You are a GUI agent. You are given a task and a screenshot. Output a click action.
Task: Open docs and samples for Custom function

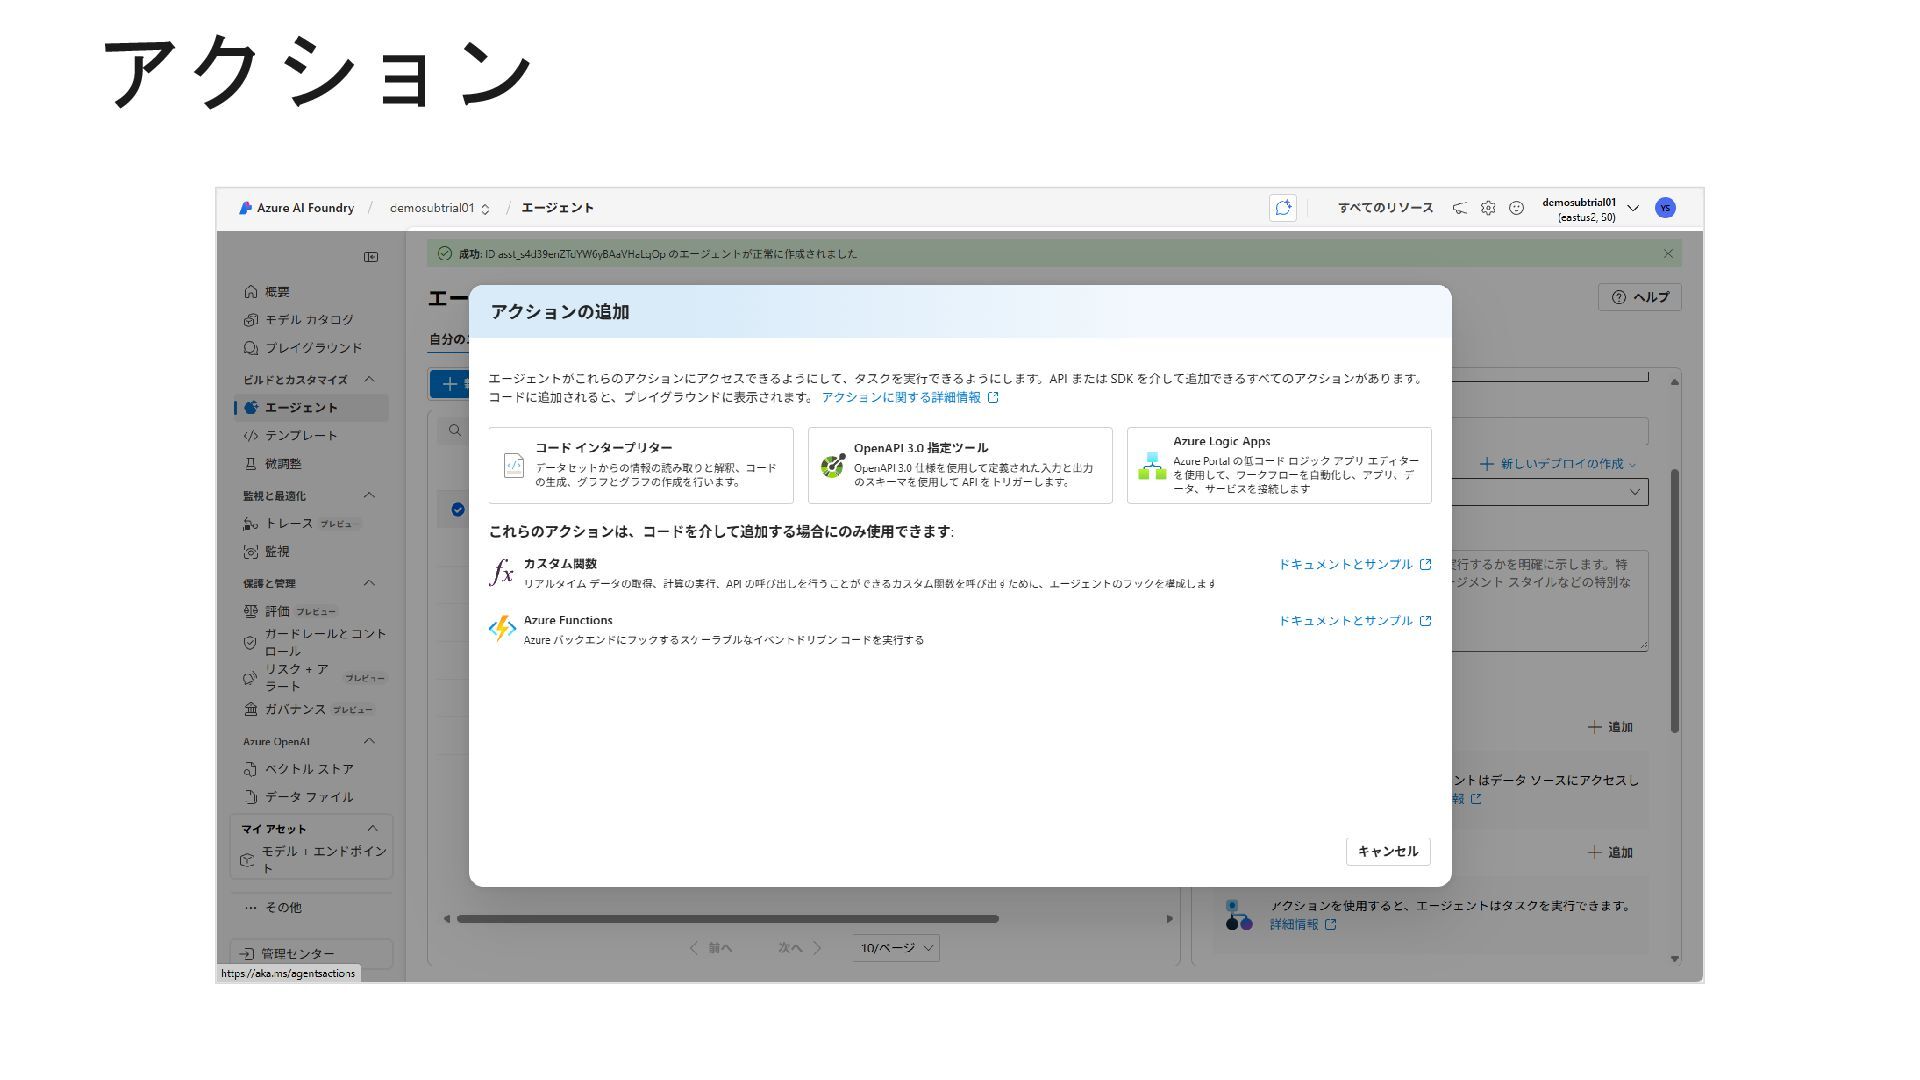[1355, 564]
